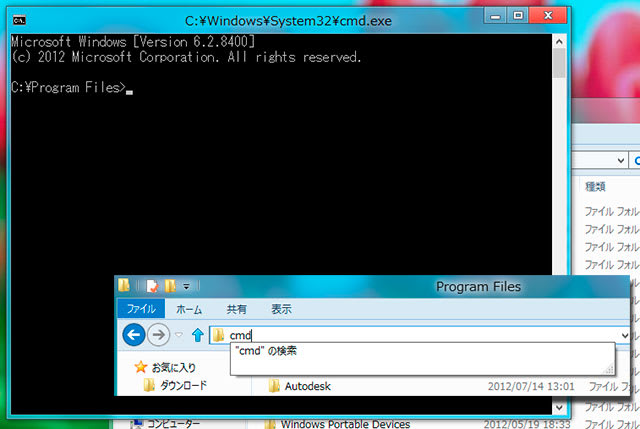Click the folder icon in address bar
The height and width of the screenshot is (429, 640).
click(x=218, y=335)
